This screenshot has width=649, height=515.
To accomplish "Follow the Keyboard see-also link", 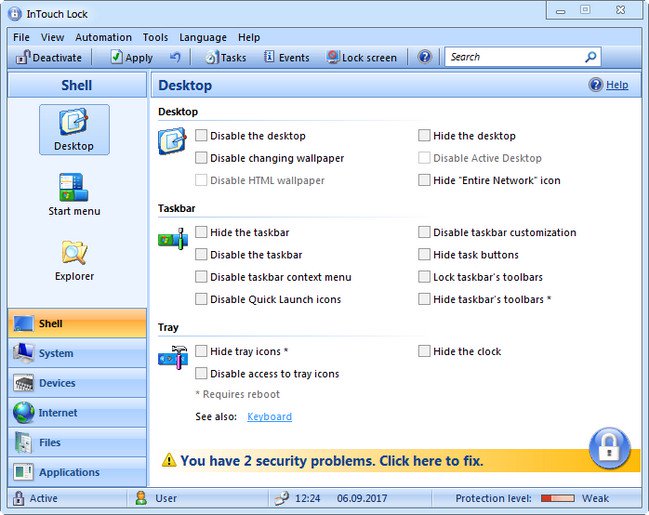I will (269, 416).
